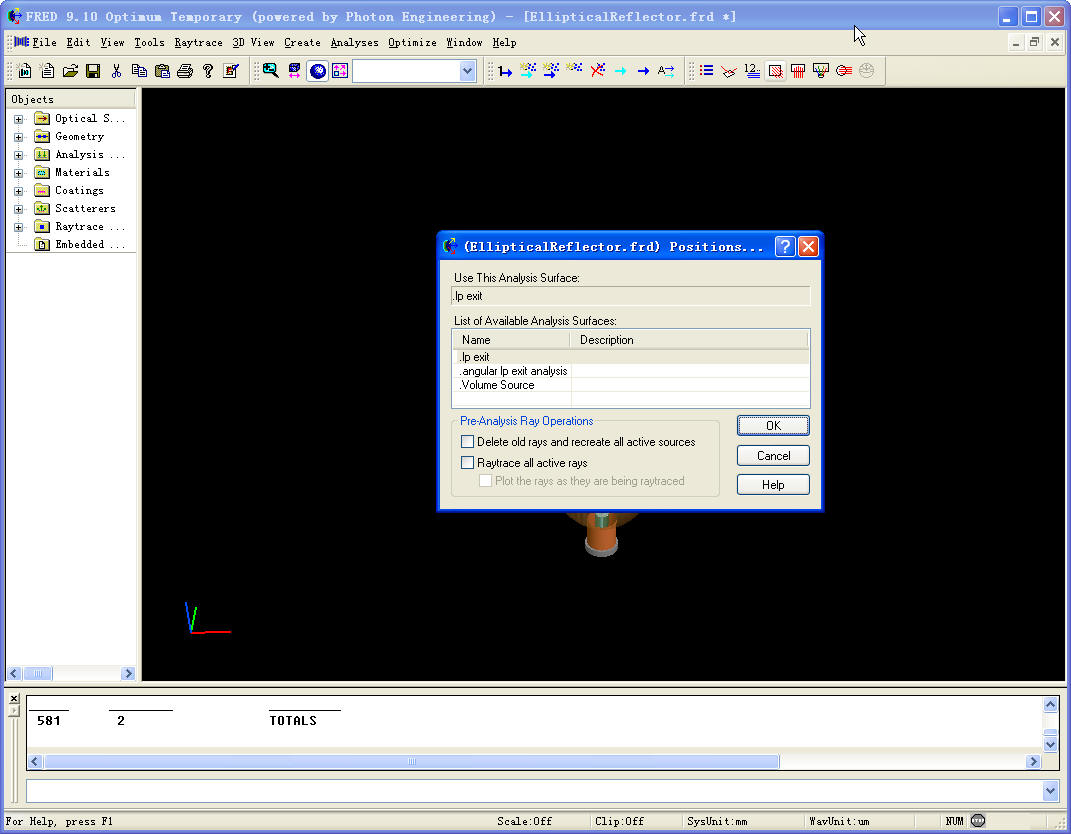Click the new script document icon
This screenshot has height=834, width=1071.
click(x=47, y=70)
